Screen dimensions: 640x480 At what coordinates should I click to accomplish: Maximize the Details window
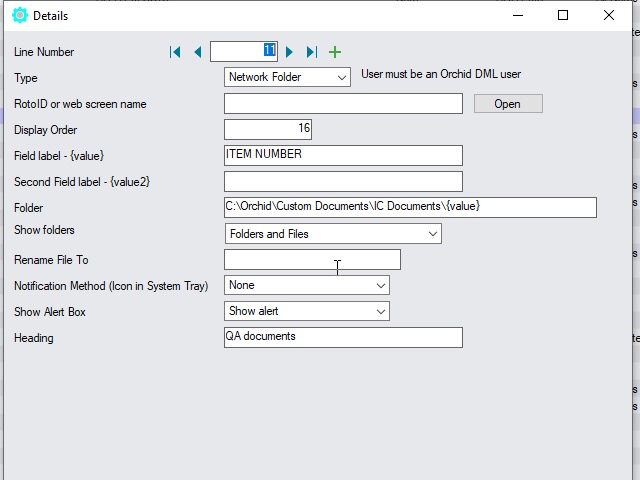[563, 15]
